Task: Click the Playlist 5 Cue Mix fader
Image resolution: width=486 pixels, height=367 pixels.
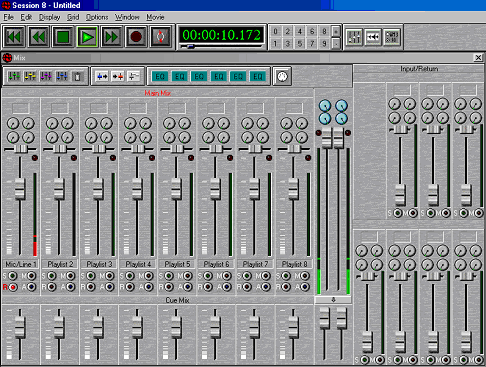Action: (176, 326)
